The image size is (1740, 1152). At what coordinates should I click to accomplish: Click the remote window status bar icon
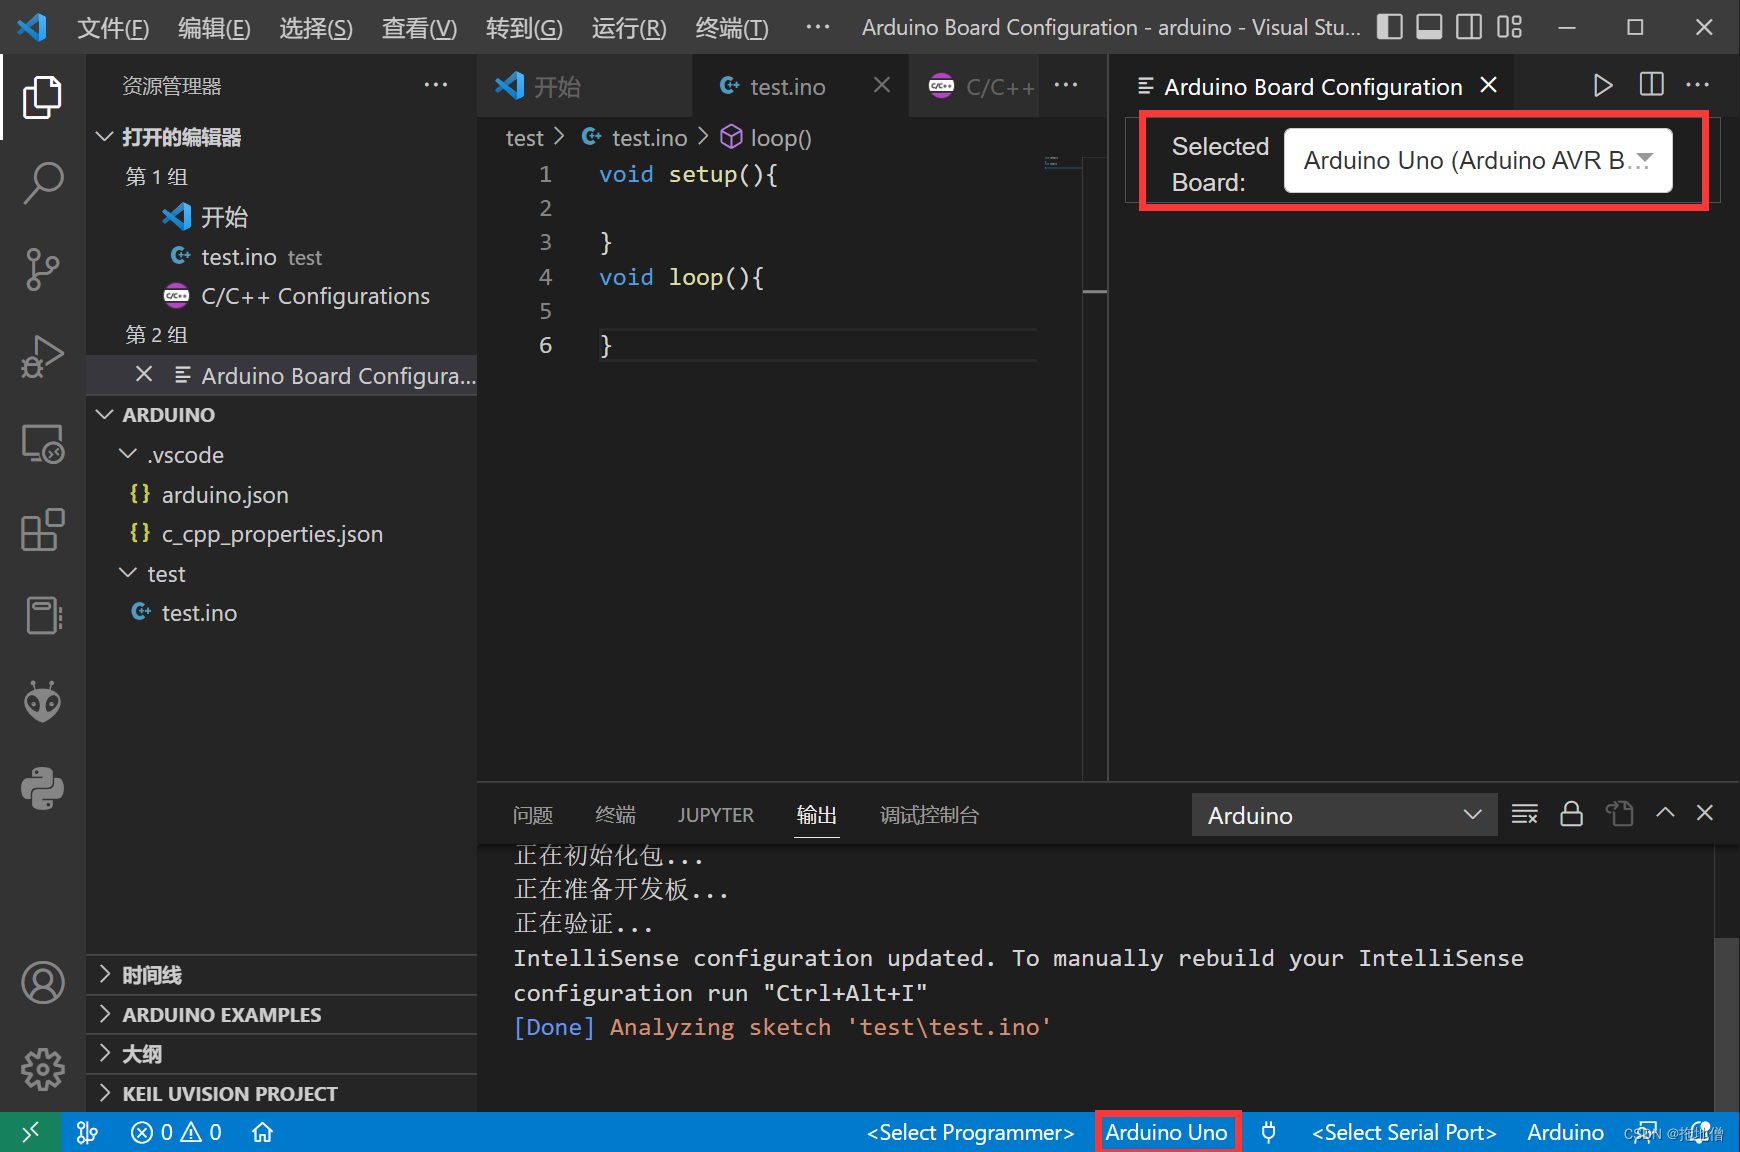point(30,1132)
